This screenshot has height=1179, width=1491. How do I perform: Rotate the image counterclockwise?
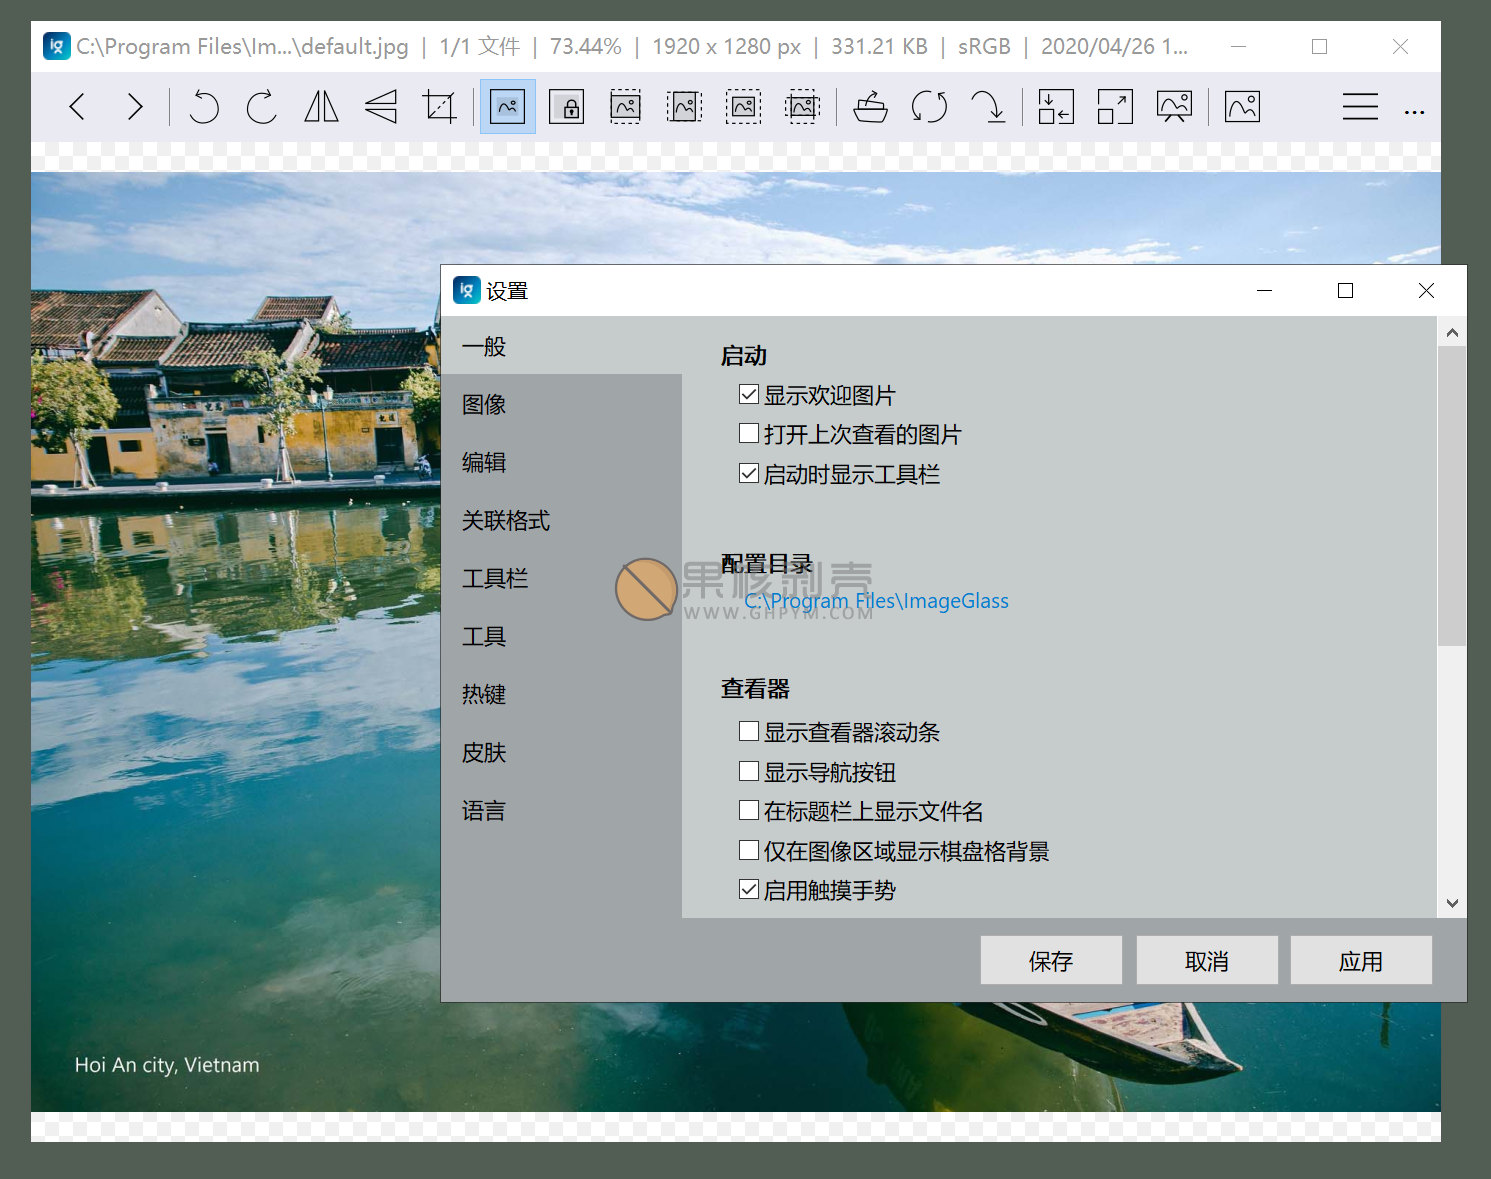point(204,106)
